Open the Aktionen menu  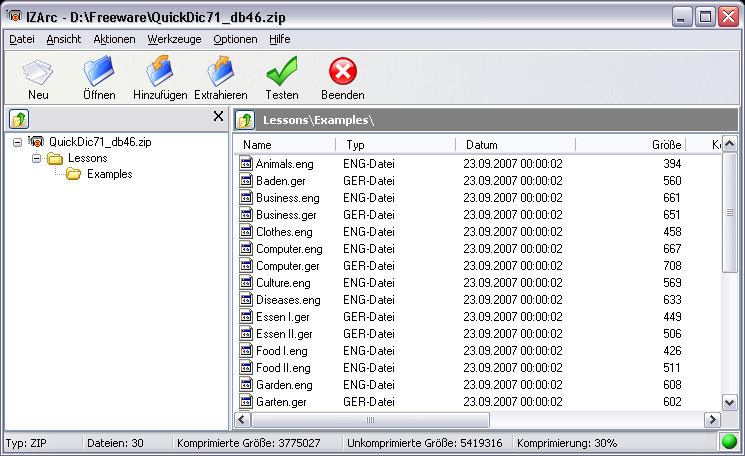[x=114, y=39]
